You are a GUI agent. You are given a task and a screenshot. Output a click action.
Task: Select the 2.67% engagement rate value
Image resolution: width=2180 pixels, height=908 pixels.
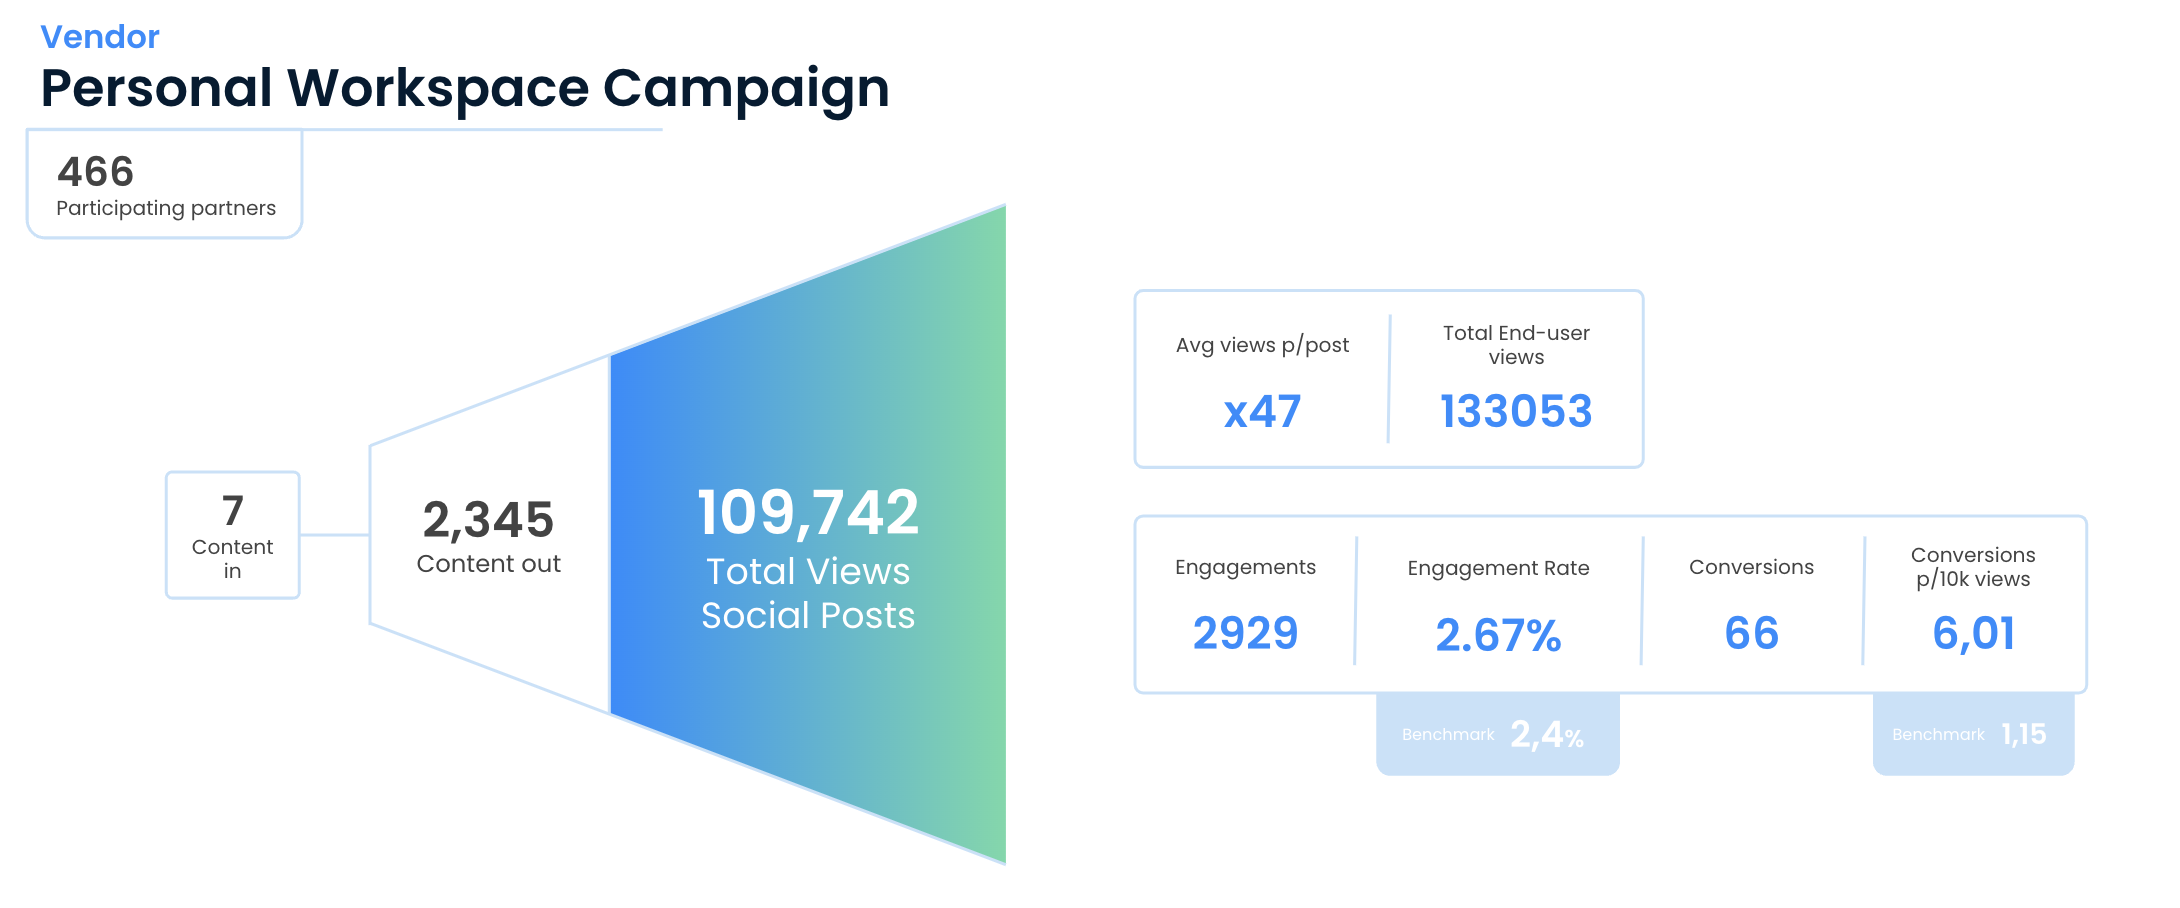(x=1498, y=634)
